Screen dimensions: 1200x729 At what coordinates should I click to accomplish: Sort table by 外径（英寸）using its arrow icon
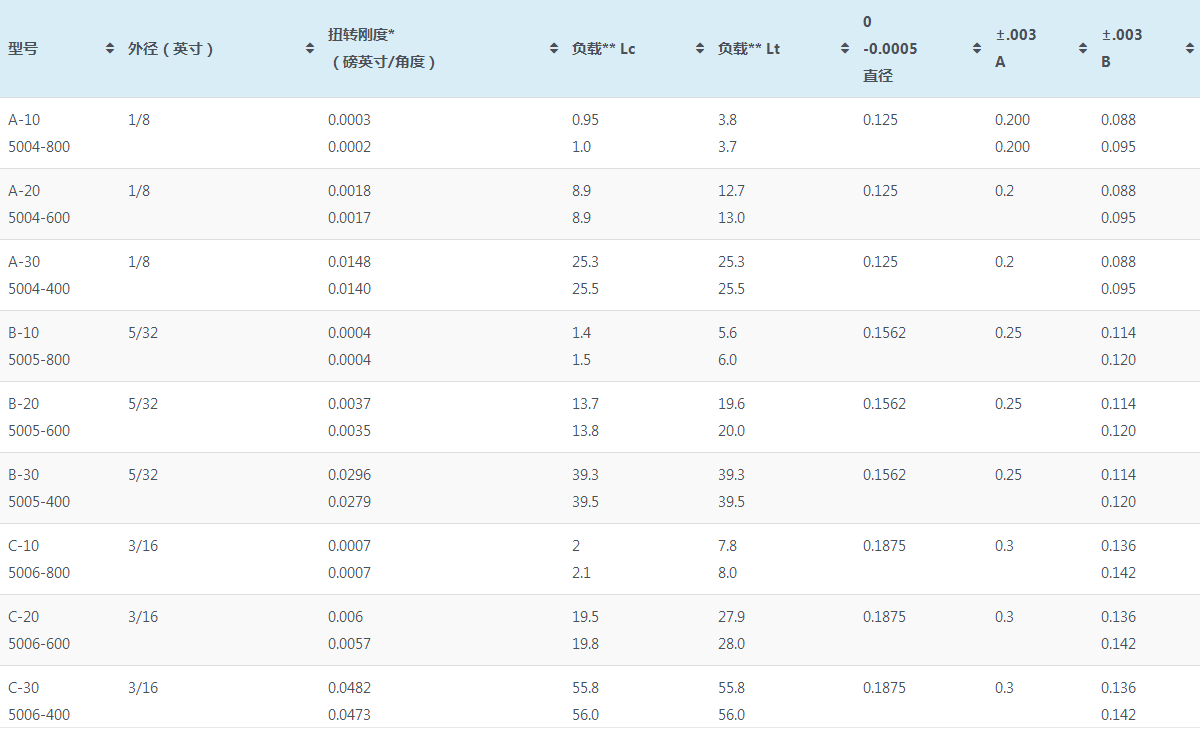(x=310, y=49)
